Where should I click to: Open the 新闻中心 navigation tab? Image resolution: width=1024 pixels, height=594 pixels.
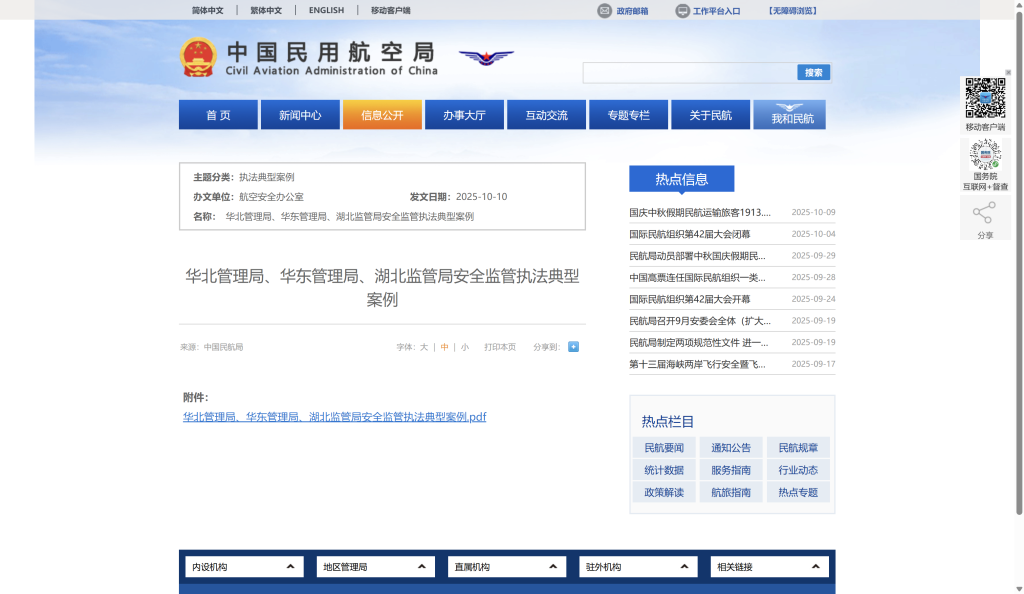click(x=300, y=115)
